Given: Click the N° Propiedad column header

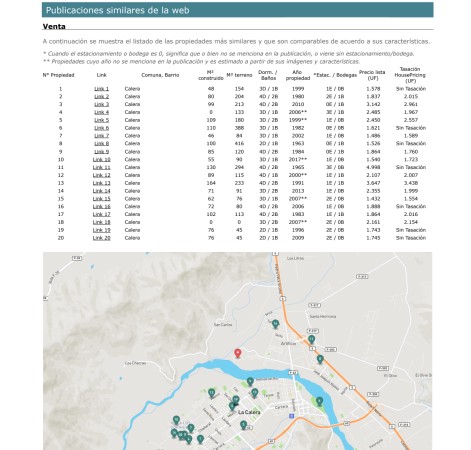Looking at the screenshot, I should click(58, 75).
